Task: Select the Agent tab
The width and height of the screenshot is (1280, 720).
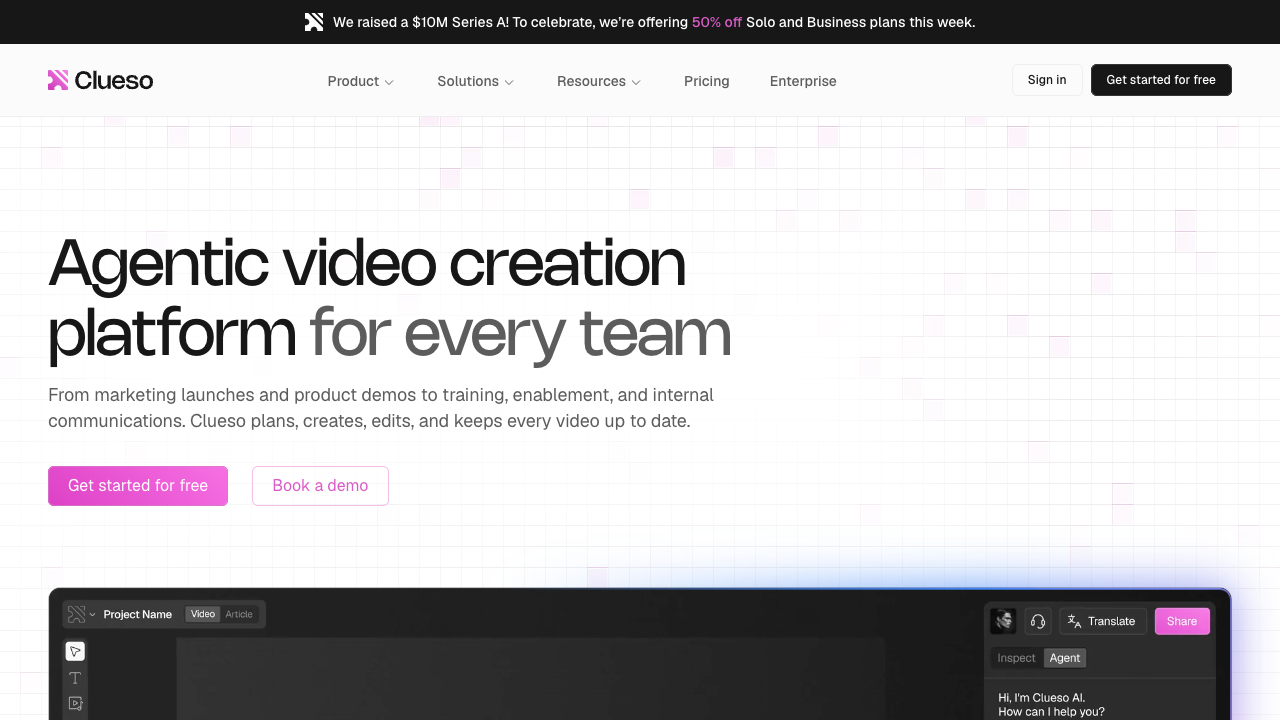Action: [1065, 658]
